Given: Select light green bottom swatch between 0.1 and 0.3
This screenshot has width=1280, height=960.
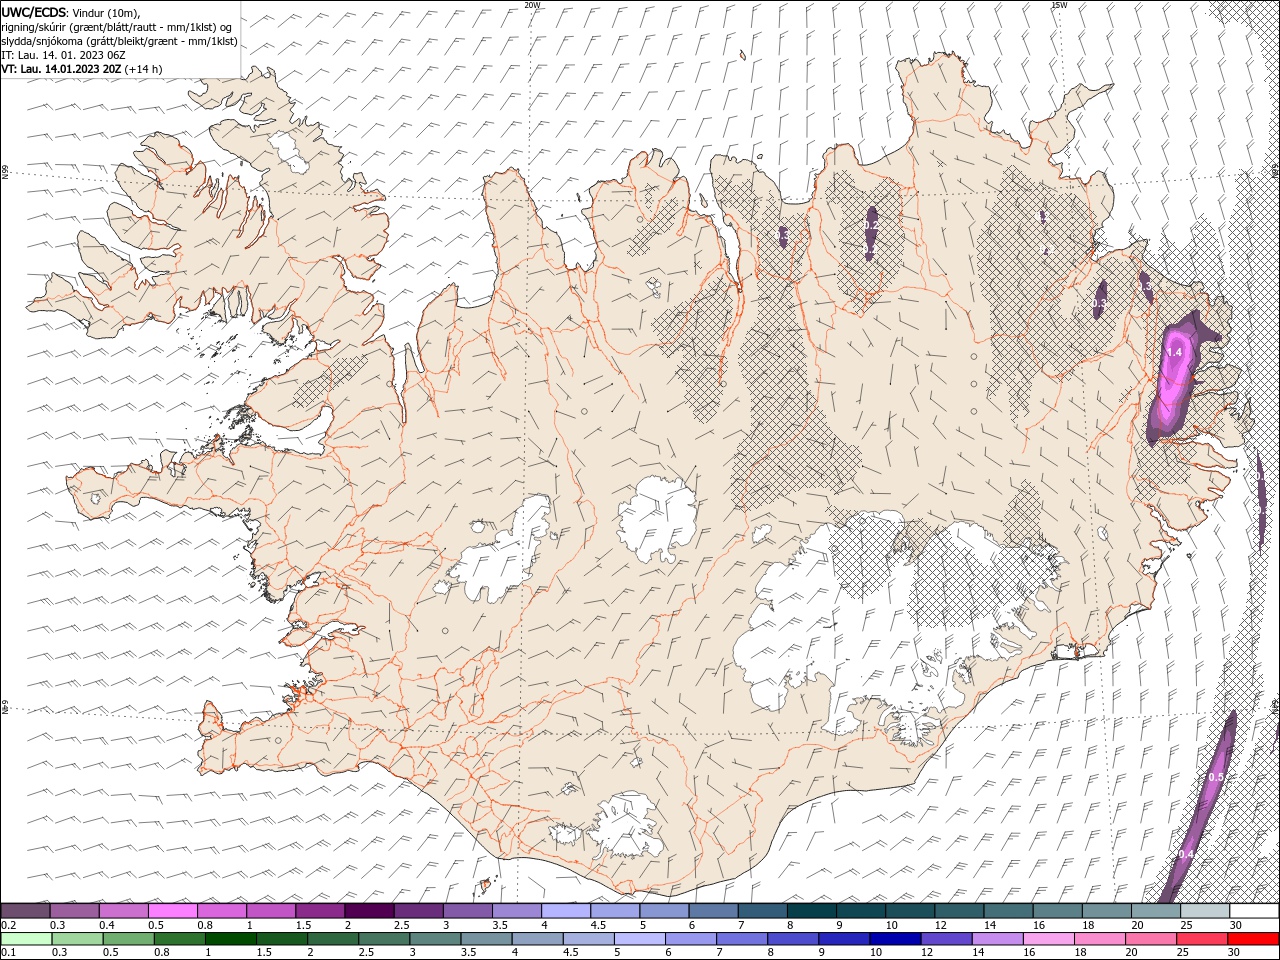Looking at the screenshot, I should click(27, 939).
